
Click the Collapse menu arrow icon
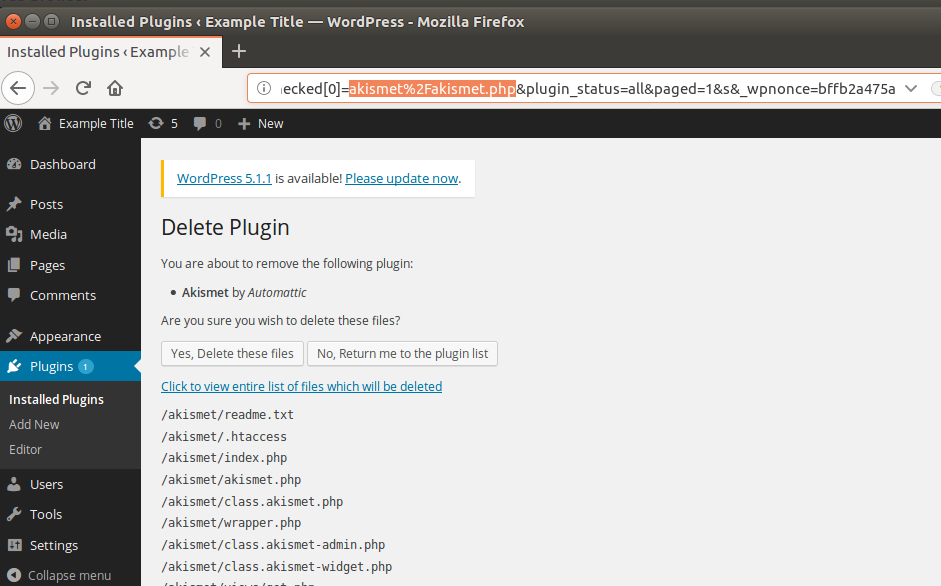point(14,575)
